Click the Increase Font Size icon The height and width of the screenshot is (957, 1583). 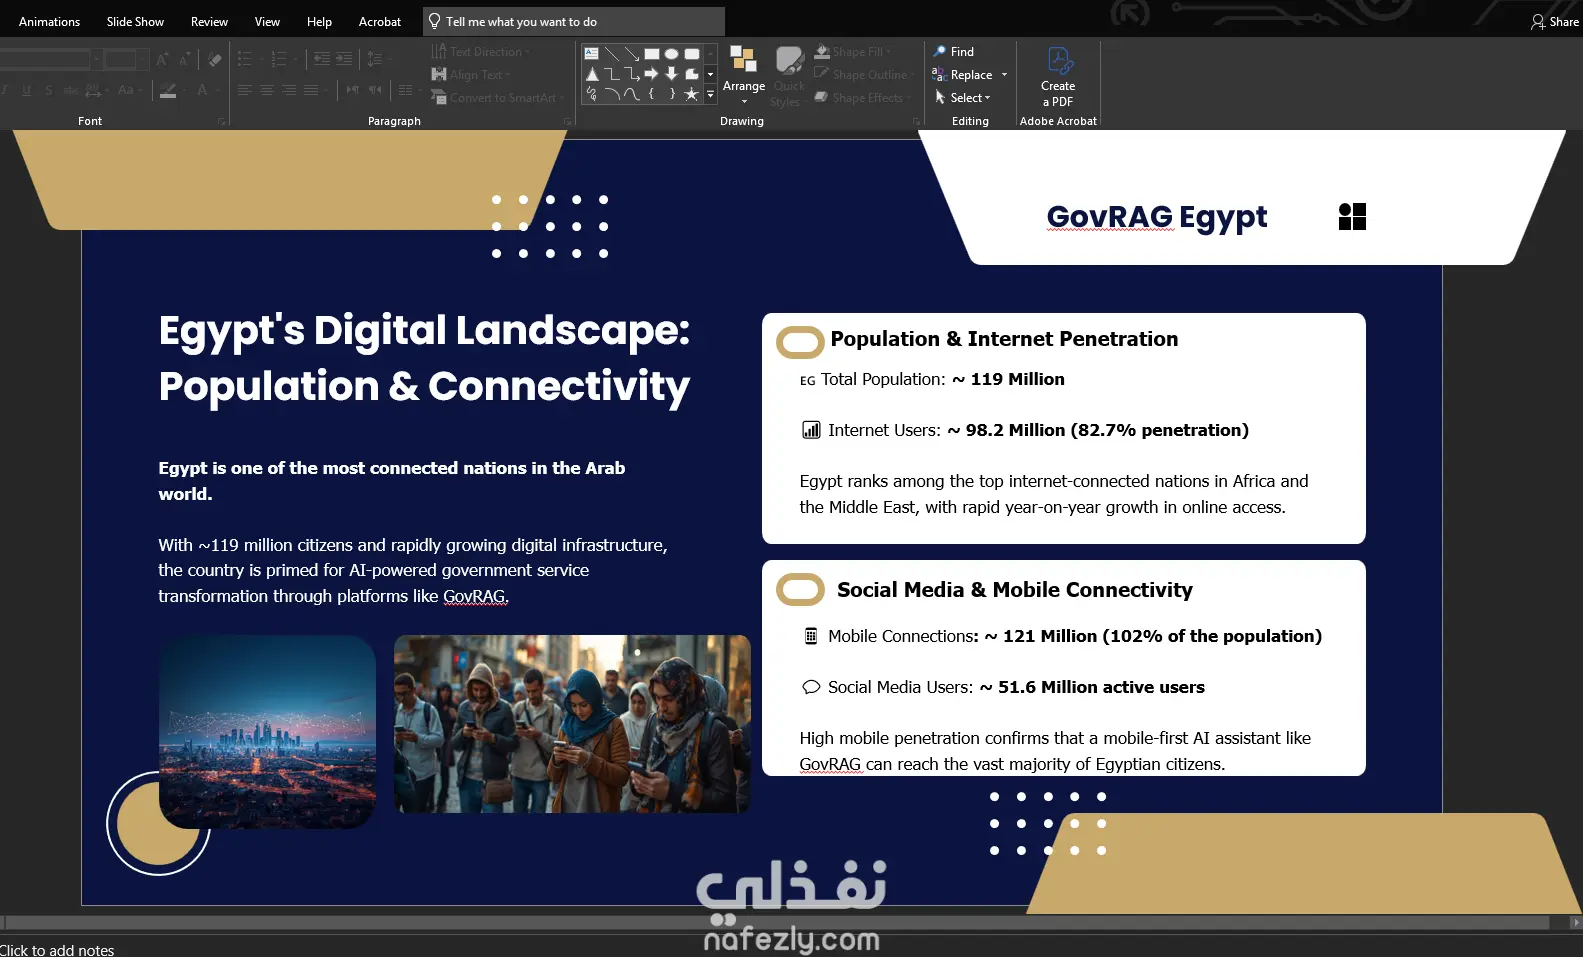click(162, 60)
